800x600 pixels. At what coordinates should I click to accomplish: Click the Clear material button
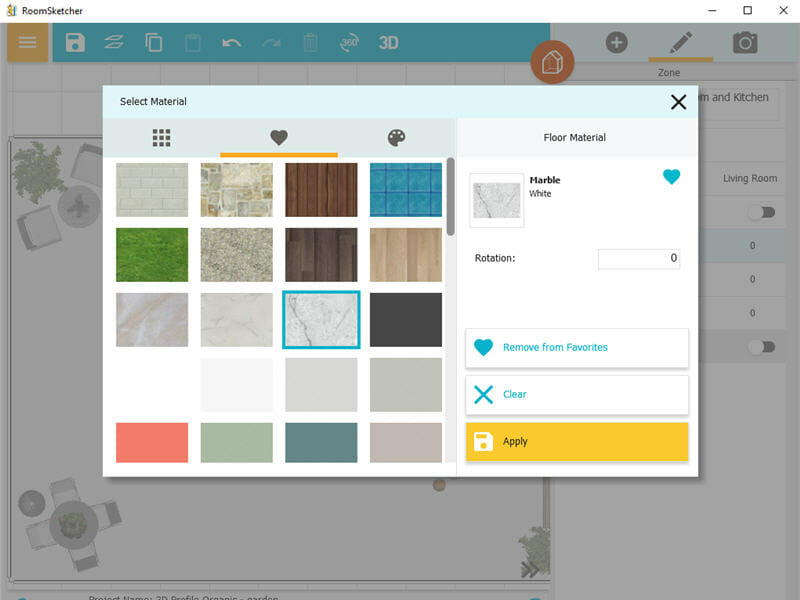(x=577, y=394)
